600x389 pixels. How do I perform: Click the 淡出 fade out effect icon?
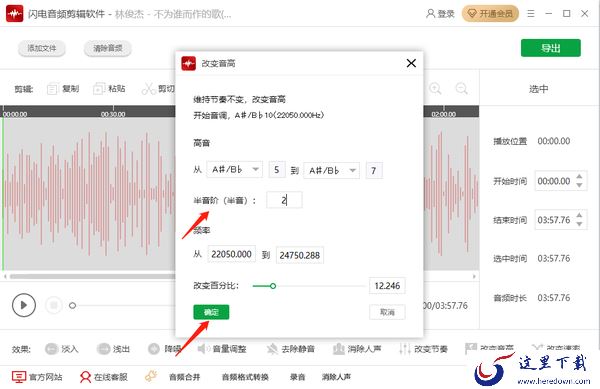click(103, 349)
